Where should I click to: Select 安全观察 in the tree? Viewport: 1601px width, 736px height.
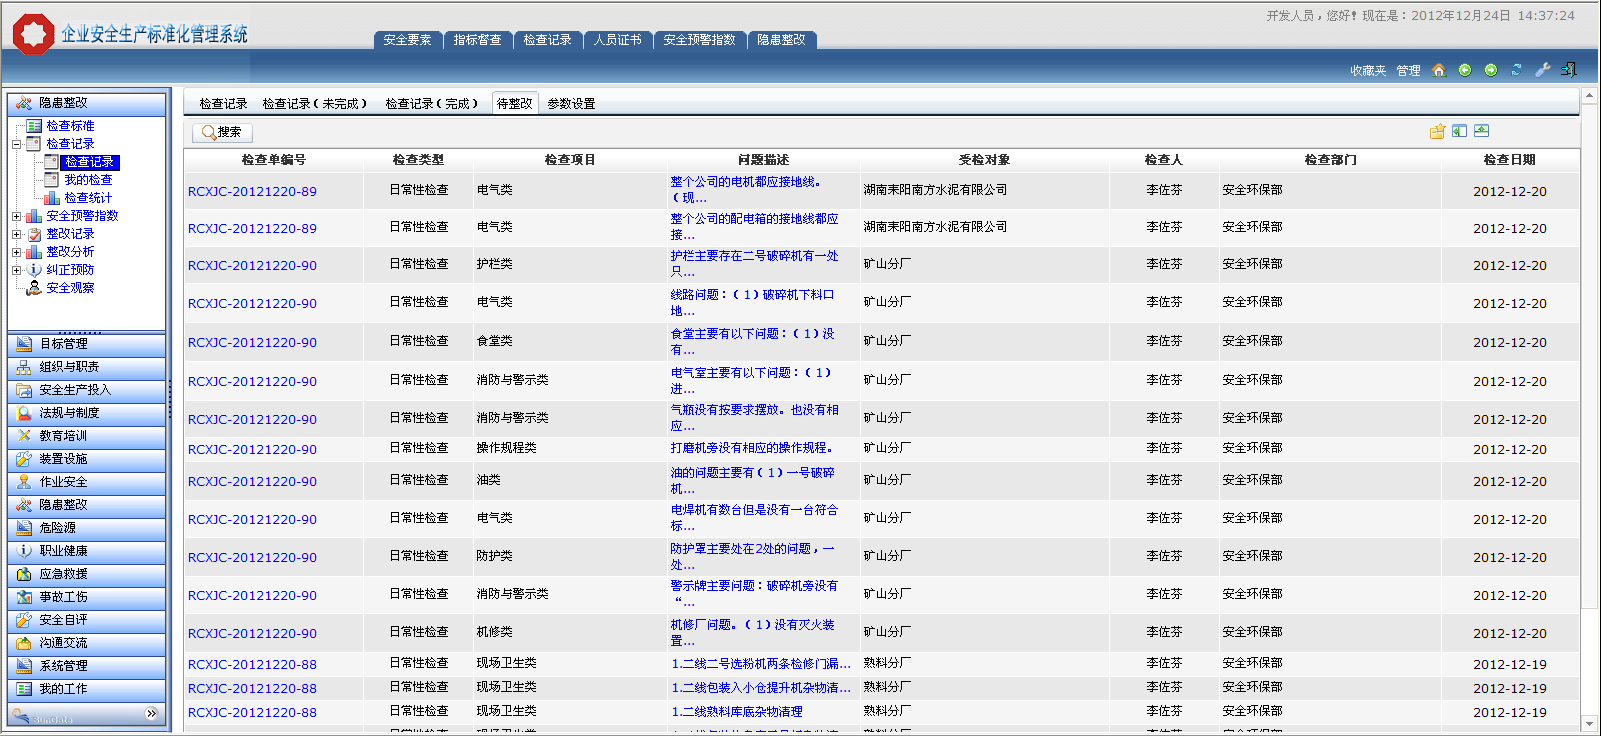pyautogui.click(x=70, y=288)
